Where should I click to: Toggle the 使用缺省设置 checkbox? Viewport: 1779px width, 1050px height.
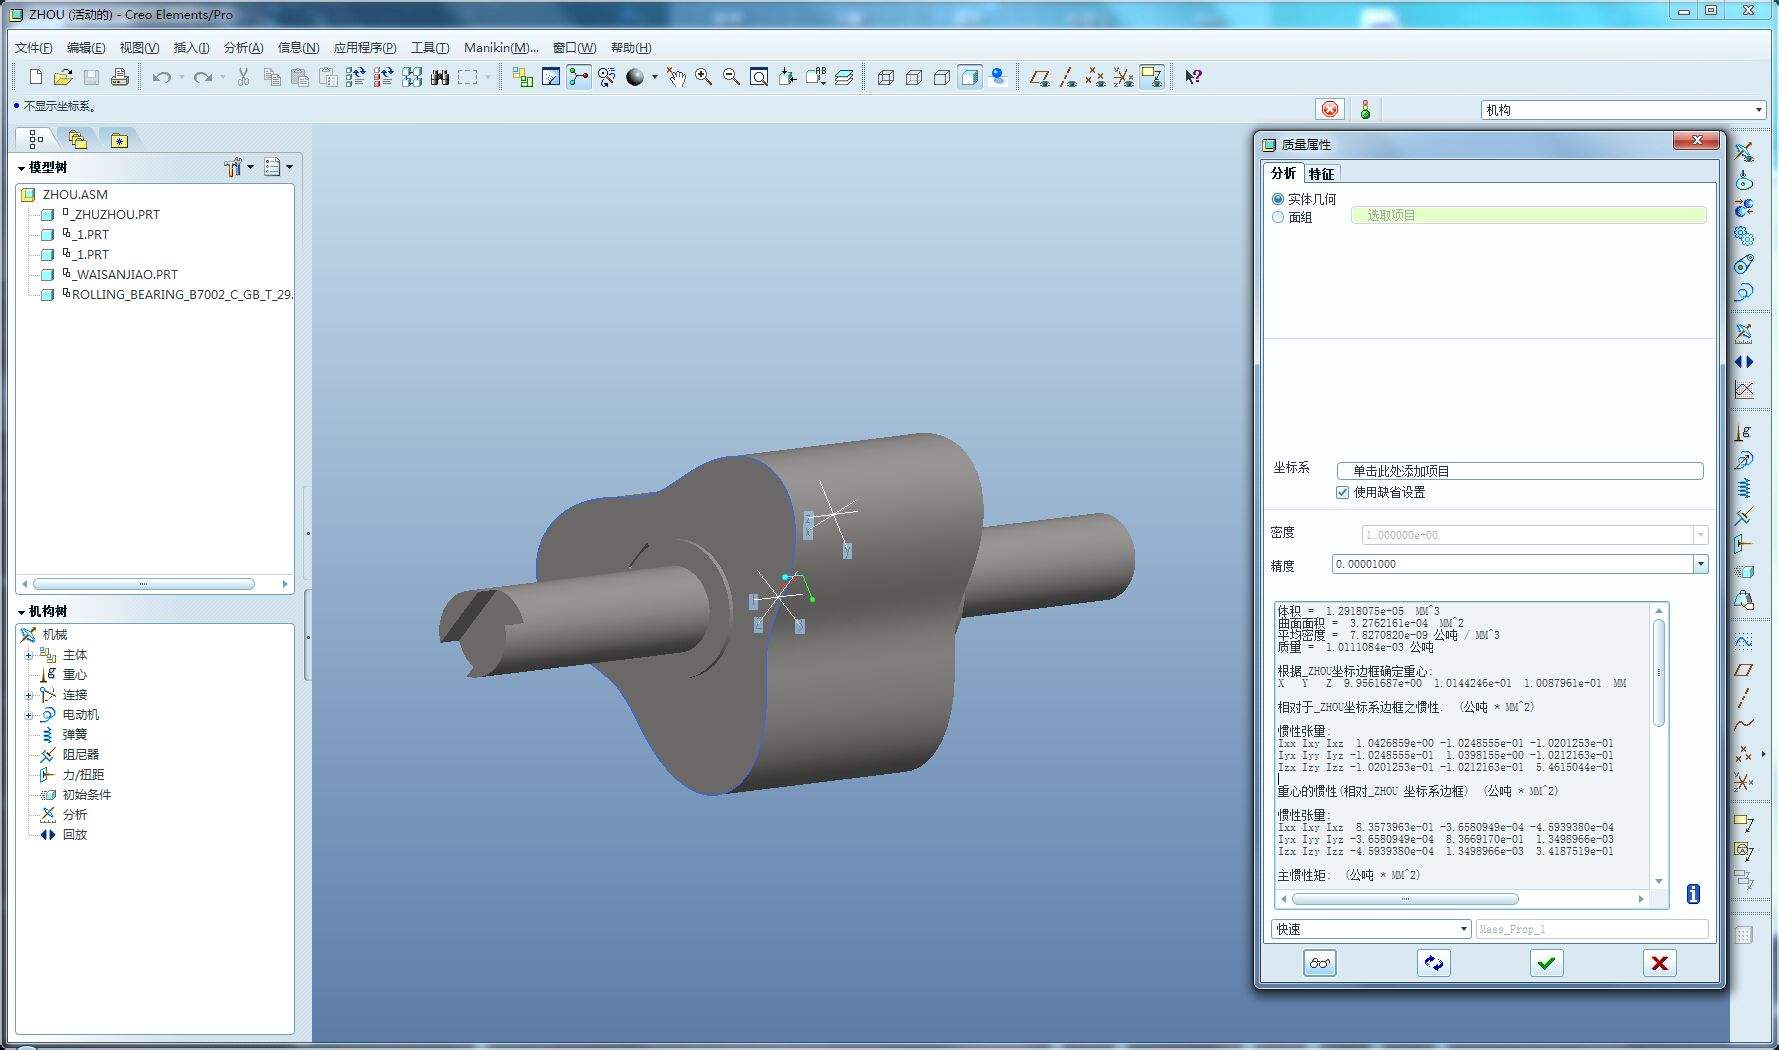[1342, 492]
